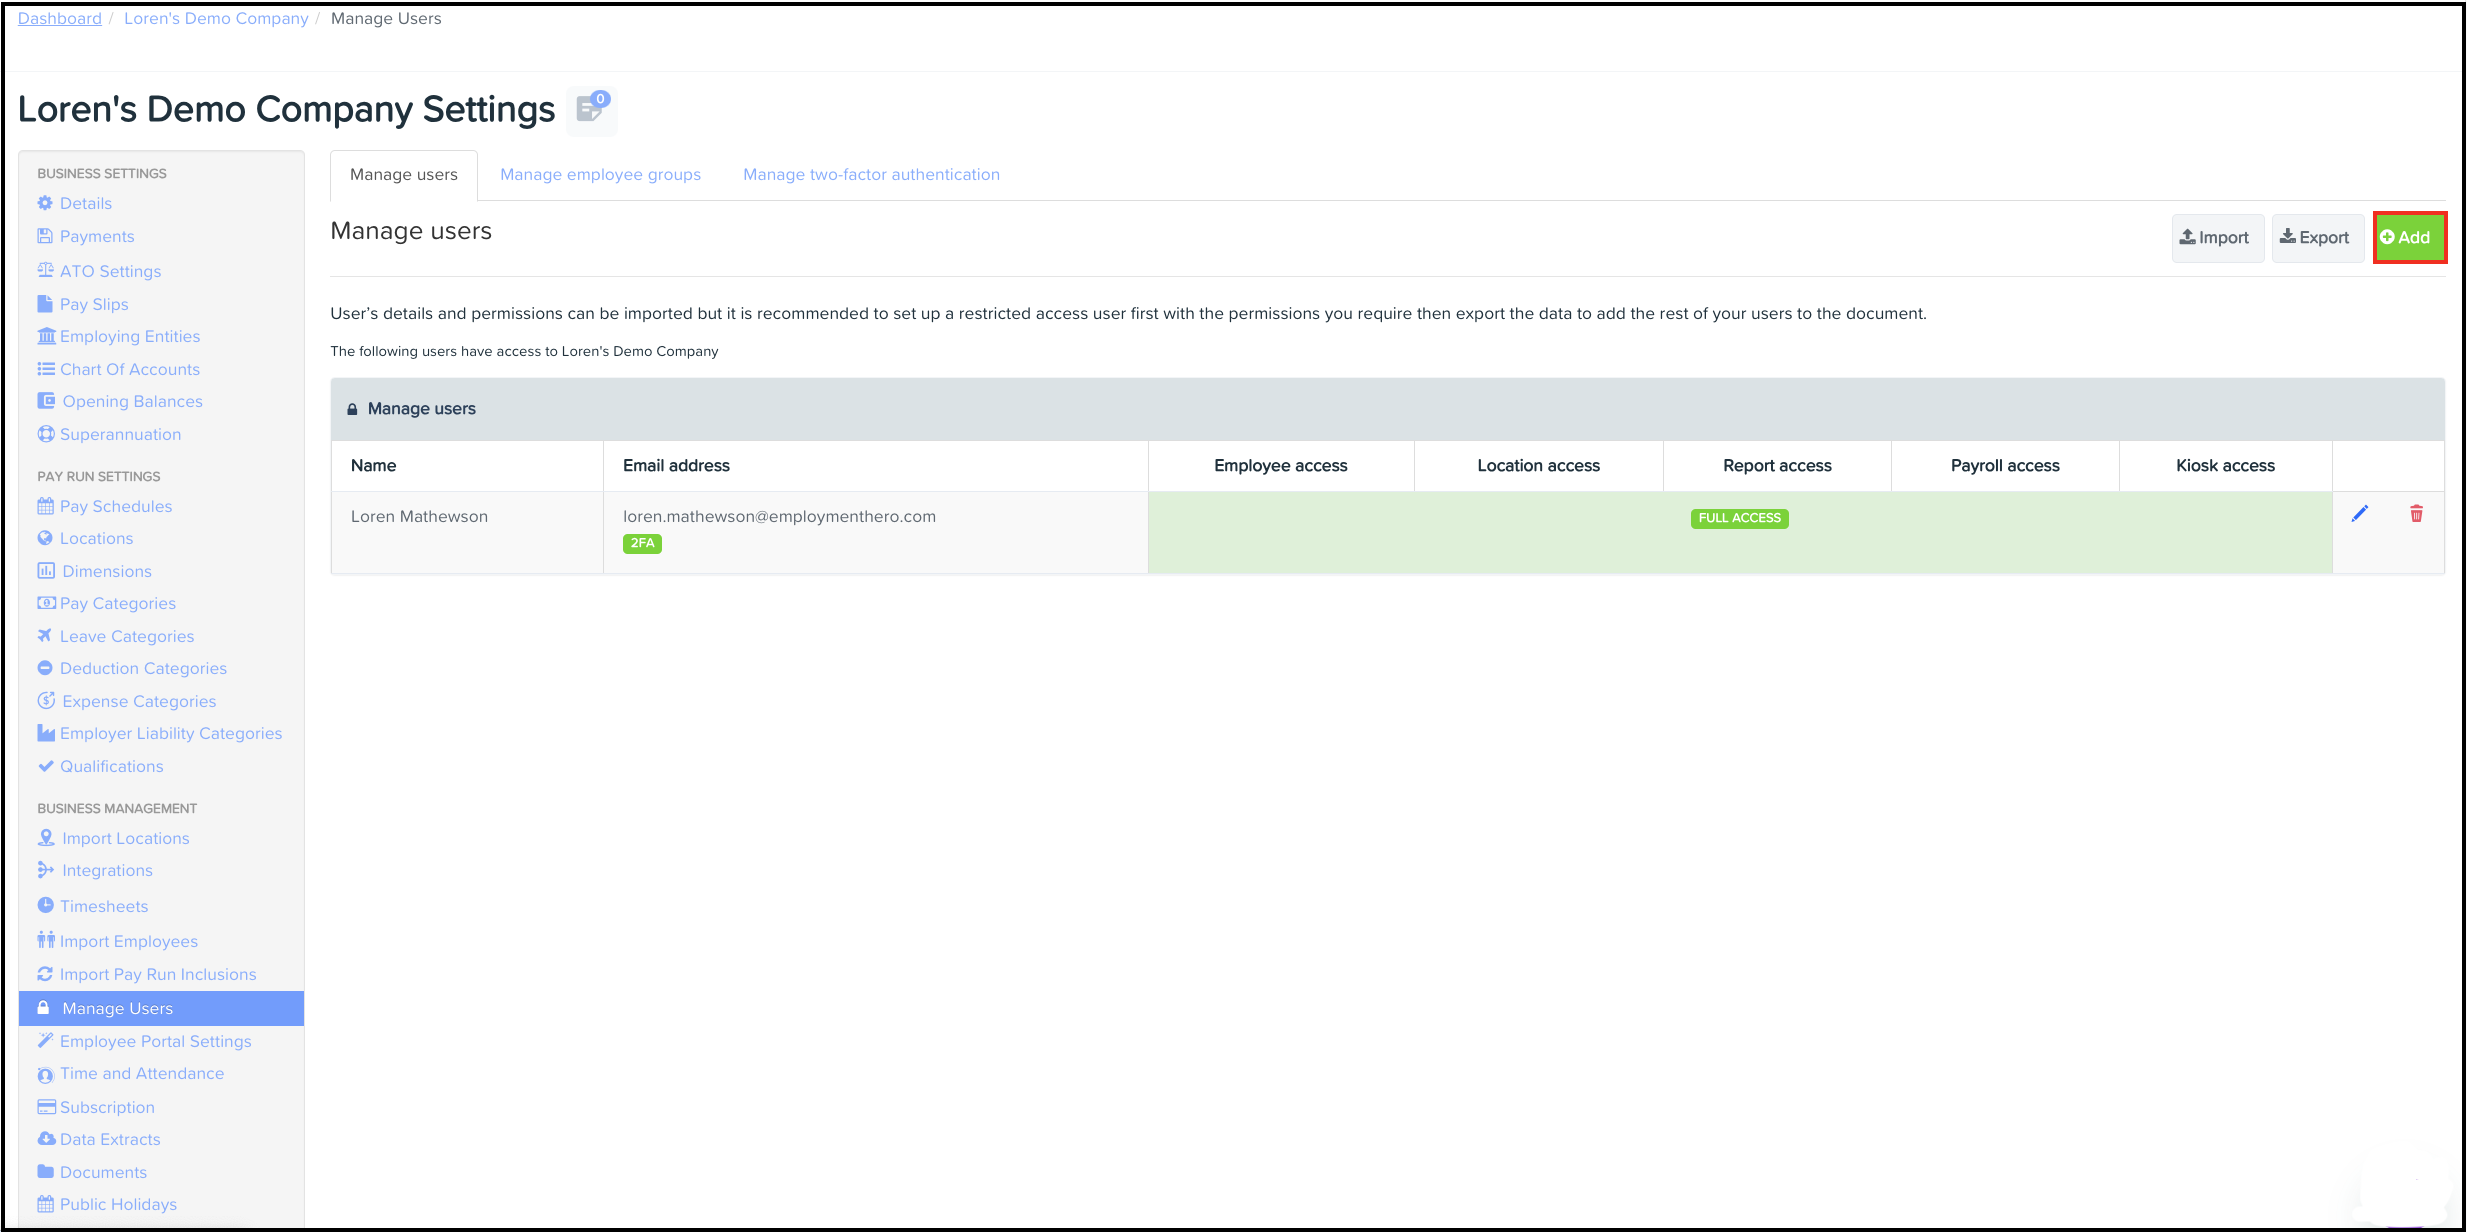The image size is (2467, 1232).
Task: Open Public Holidays in the sidebar
Action: click(118, 1205)
